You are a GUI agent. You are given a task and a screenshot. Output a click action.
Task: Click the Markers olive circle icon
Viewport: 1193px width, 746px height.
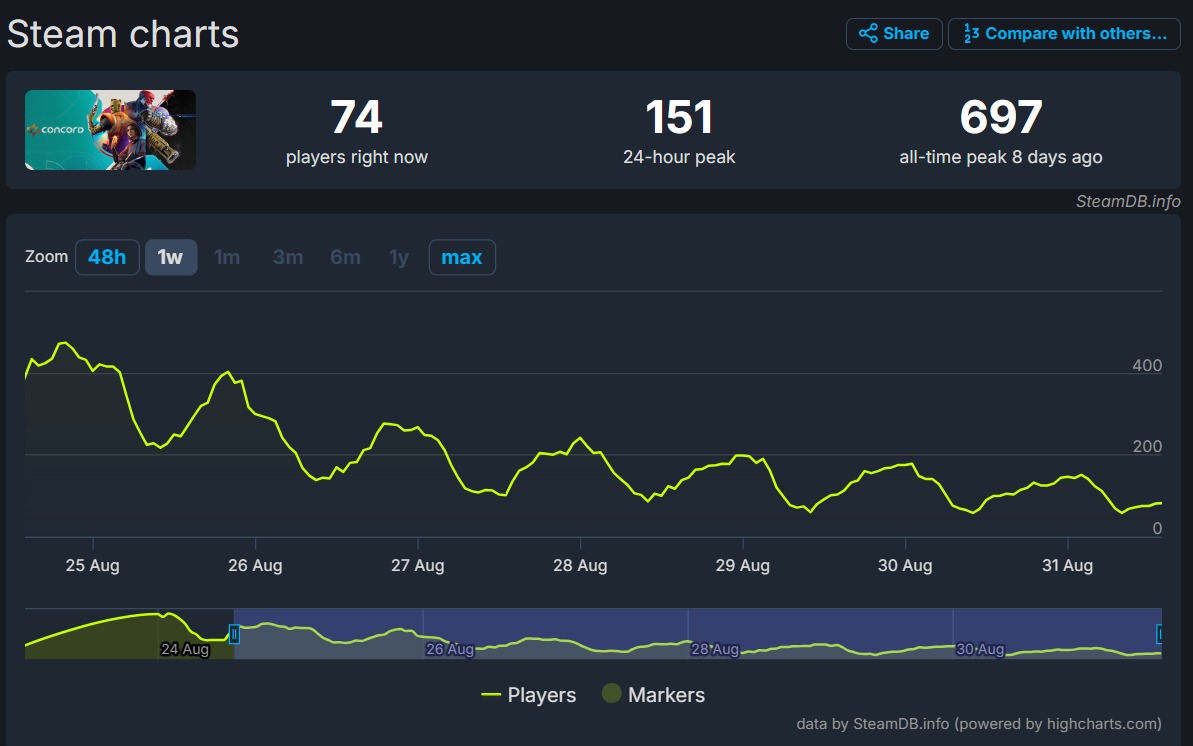pos(612,693)
